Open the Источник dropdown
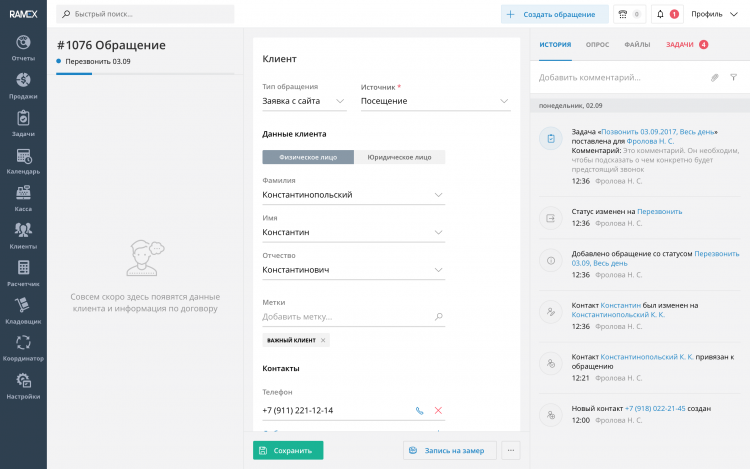 point(503,101)
